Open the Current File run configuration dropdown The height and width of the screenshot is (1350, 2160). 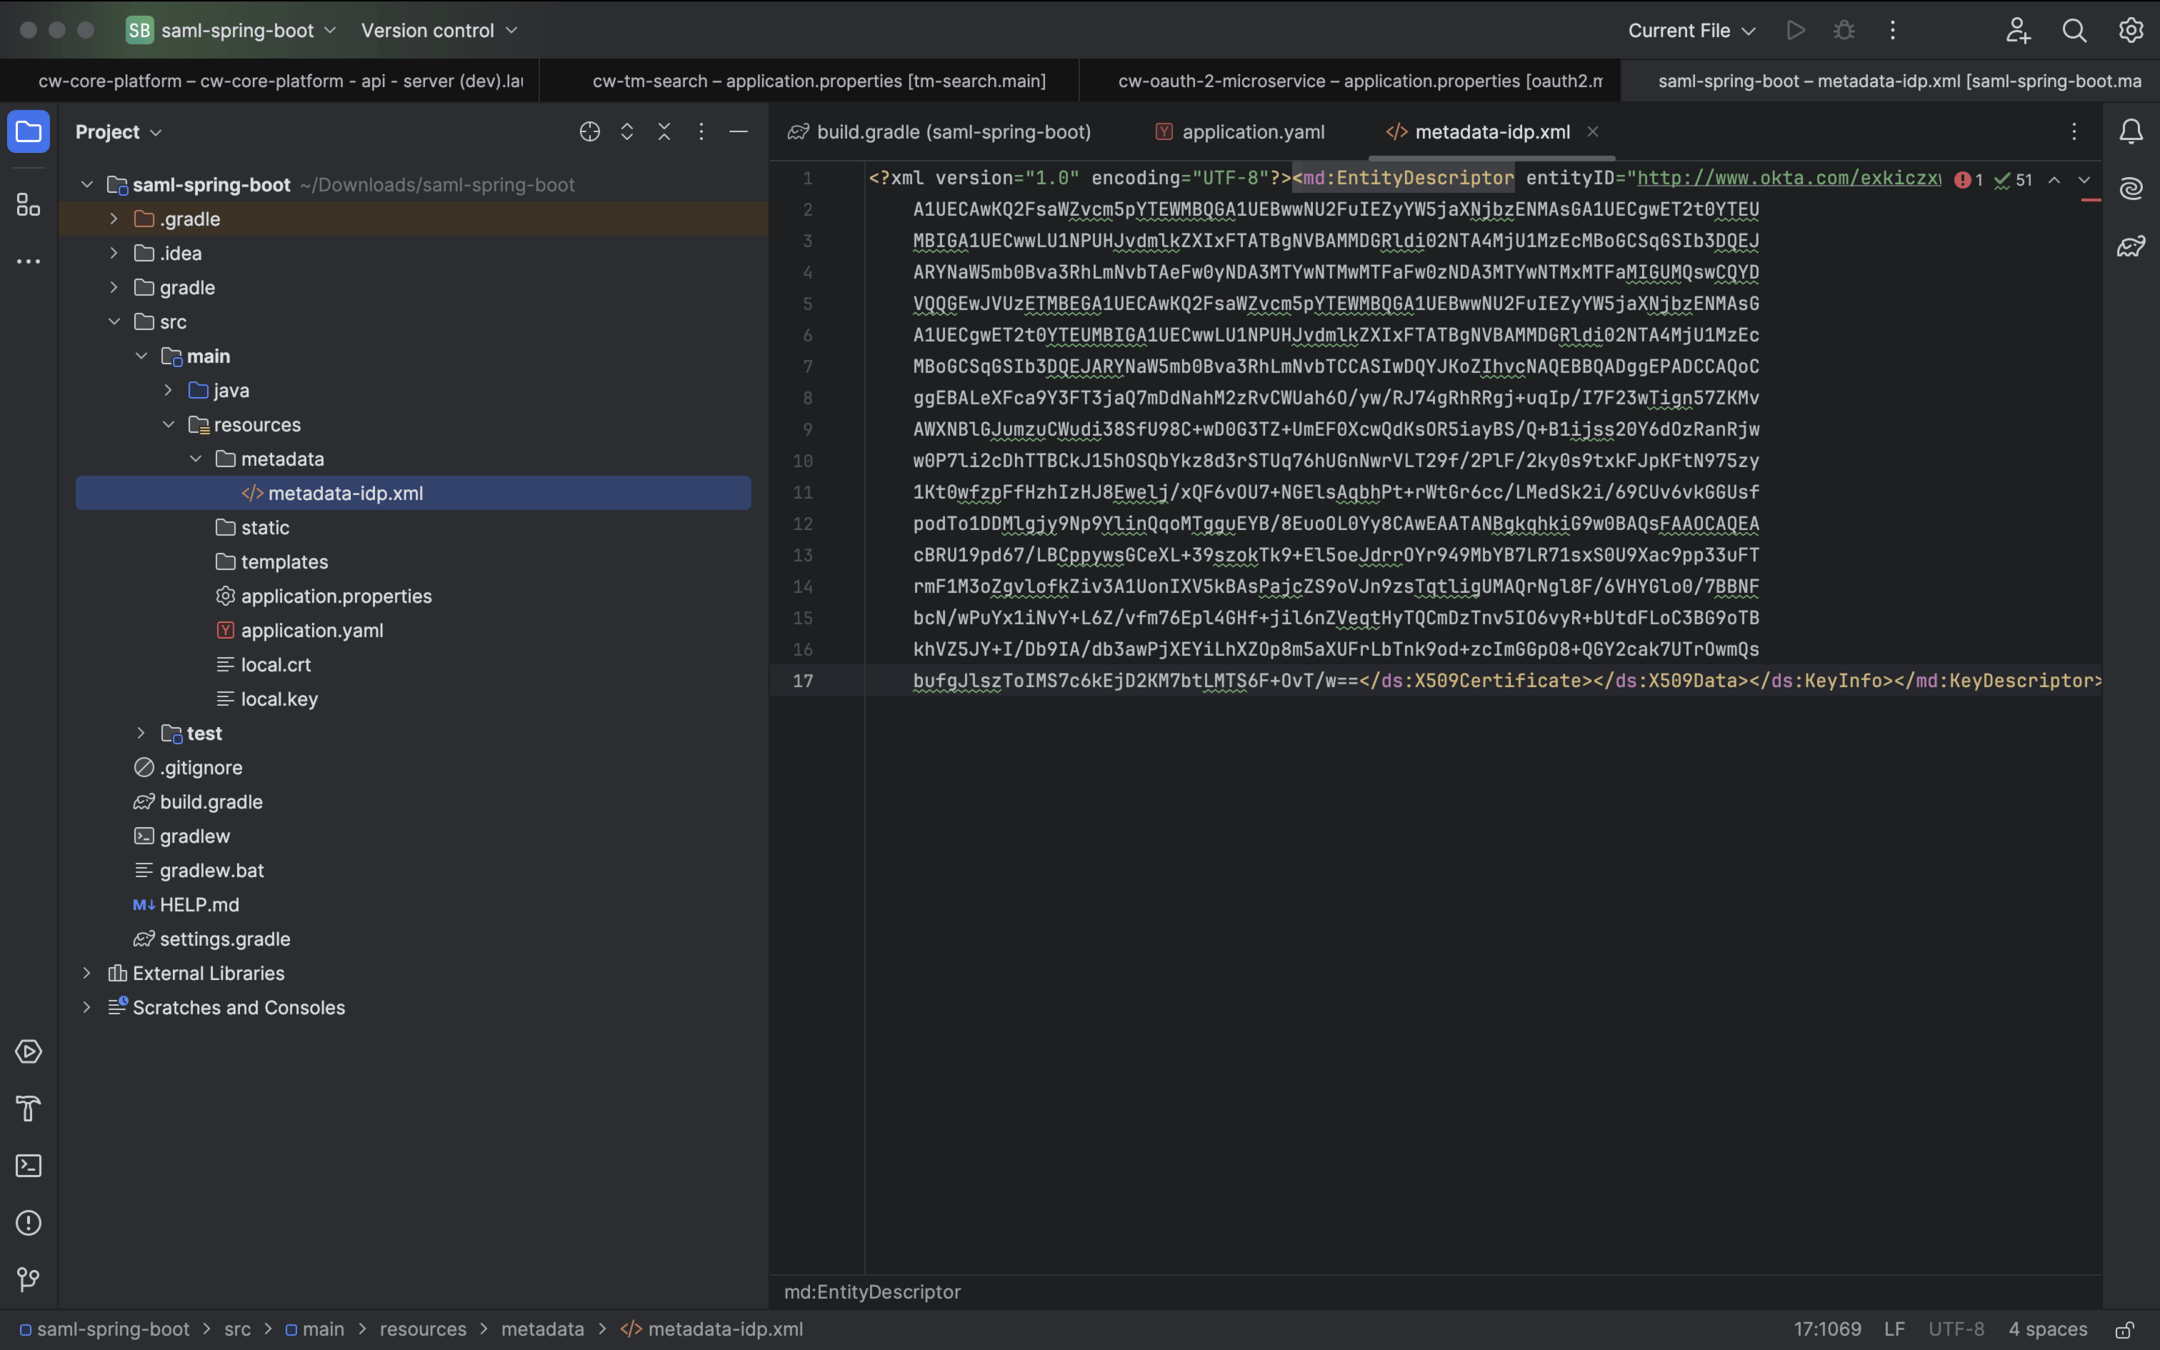pyautogui.click(x=1691, y=30)
